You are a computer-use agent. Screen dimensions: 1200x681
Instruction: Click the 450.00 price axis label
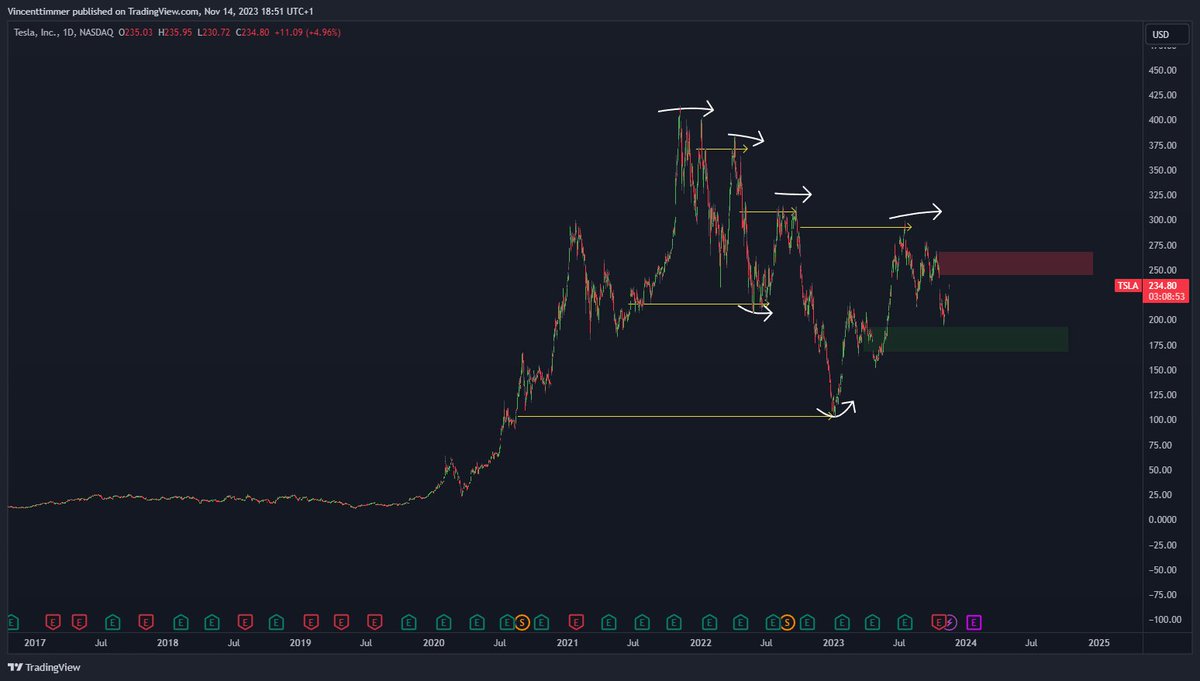tap(1162, 70)
